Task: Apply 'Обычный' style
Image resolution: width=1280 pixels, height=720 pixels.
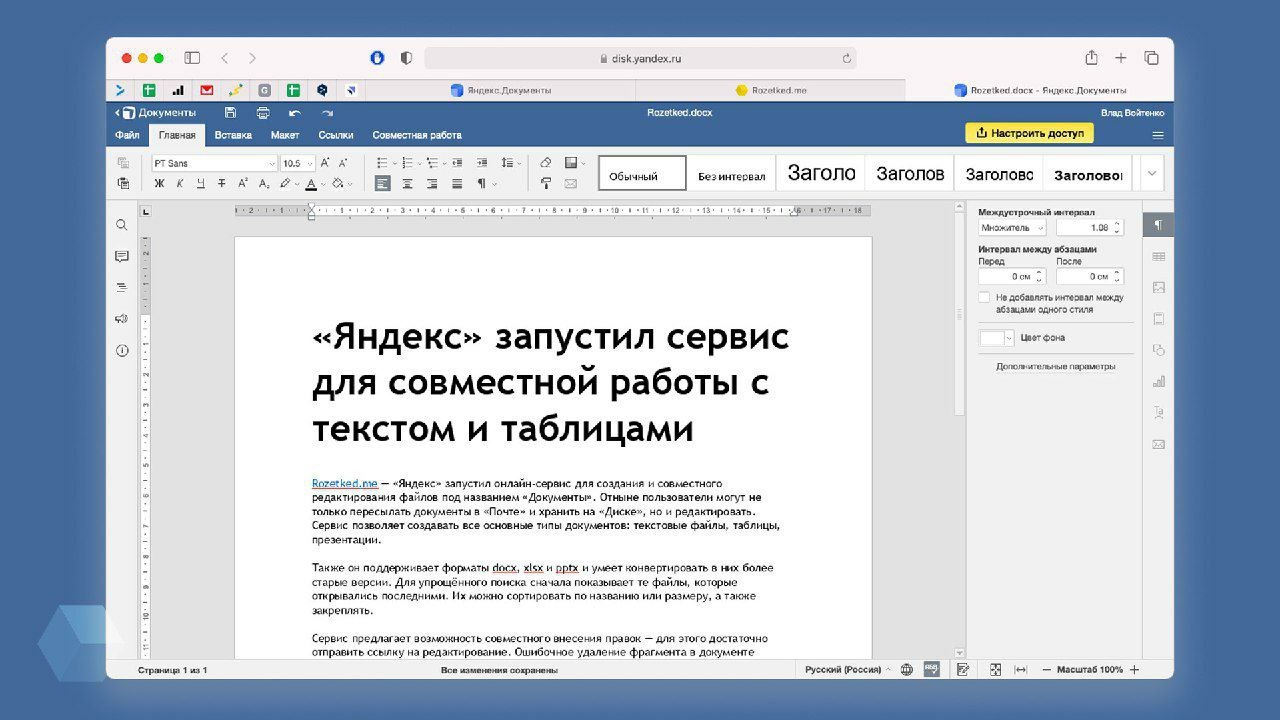Action: (642, 174)
